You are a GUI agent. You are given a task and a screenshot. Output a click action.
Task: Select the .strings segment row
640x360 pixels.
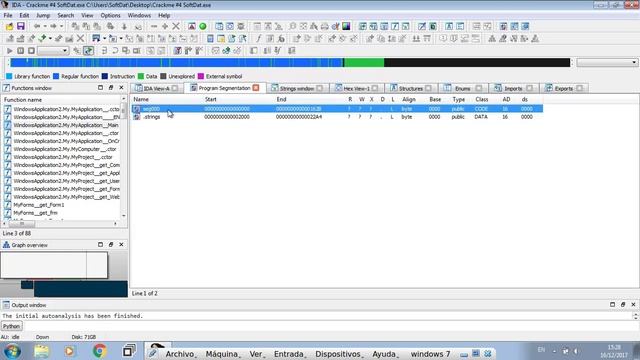(x=337, y=117)
